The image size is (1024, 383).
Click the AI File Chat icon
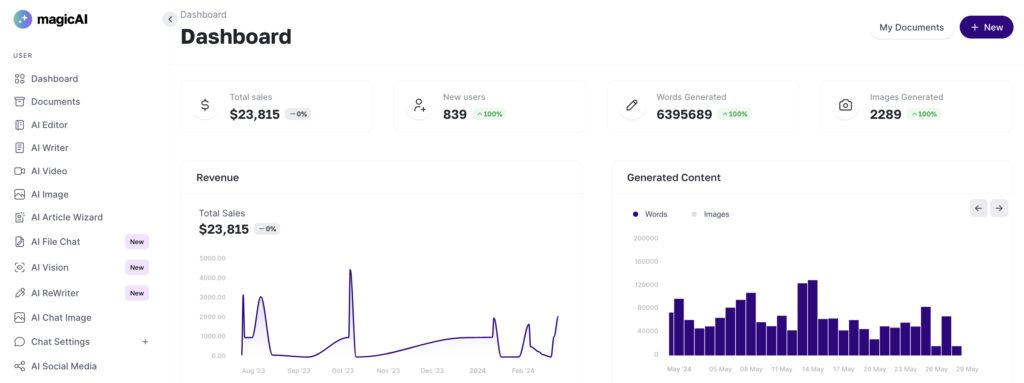pyautogui.click(x=20, y=242)
